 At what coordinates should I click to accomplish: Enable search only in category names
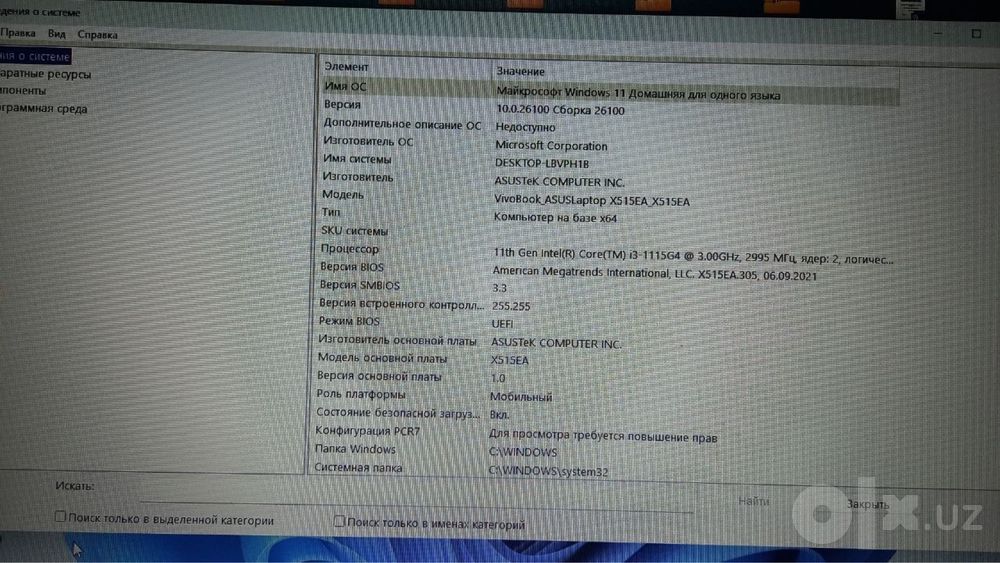[339, 522]
